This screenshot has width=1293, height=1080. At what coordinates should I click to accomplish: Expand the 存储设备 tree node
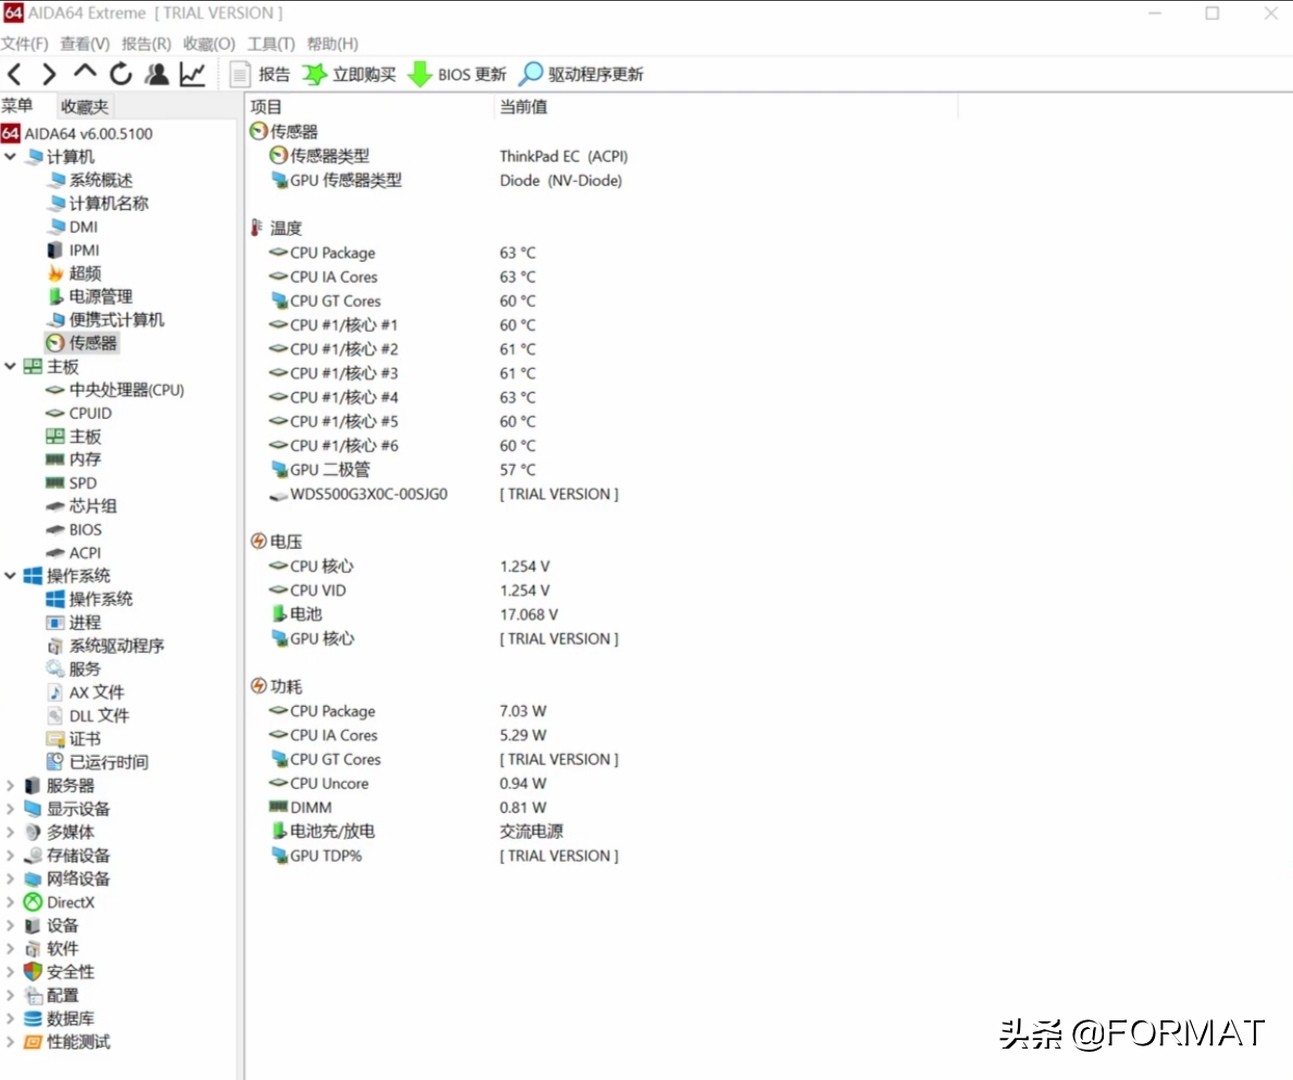pyautogui.click(x=10, y=855)
